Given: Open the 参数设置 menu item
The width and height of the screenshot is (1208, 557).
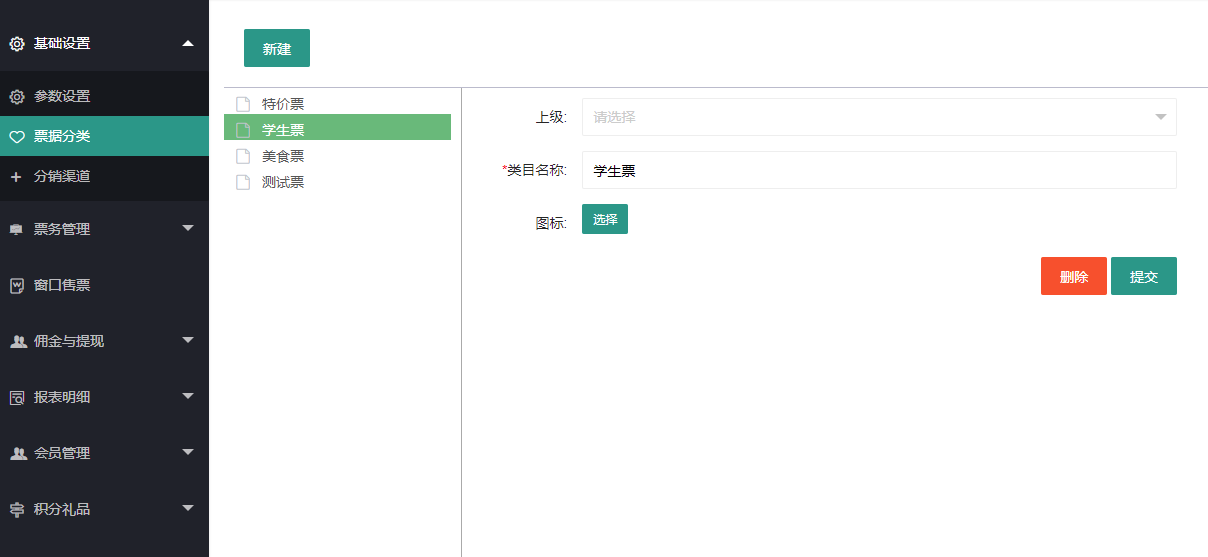Looking at the screenshot, I should (x=62, y=97).
